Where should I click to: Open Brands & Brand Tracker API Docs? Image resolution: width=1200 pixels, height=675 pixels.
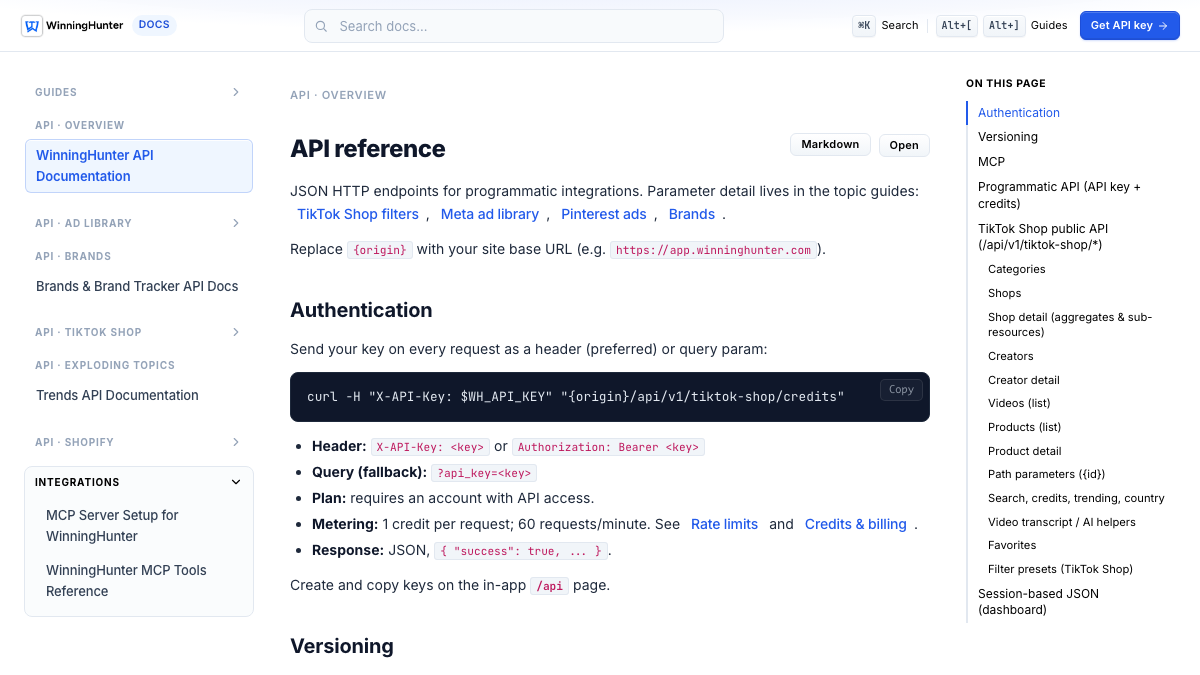coord(139,286)
